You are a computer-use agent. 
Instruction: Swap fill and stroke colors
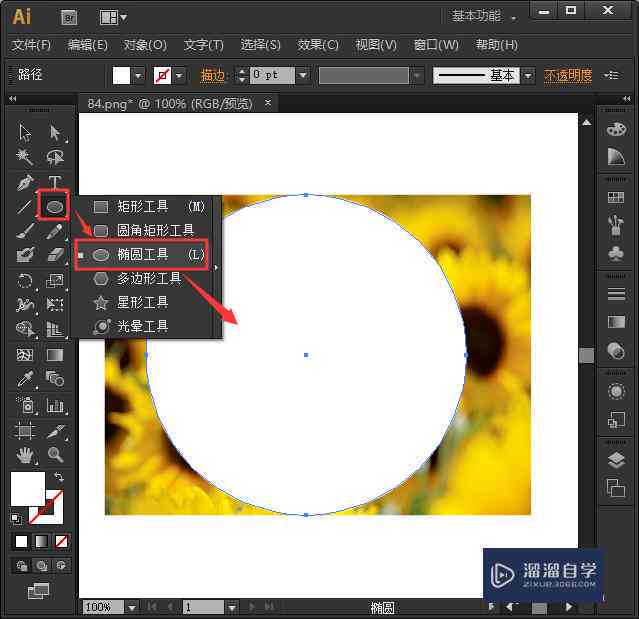pyautogui.click(x=59, y=476)
